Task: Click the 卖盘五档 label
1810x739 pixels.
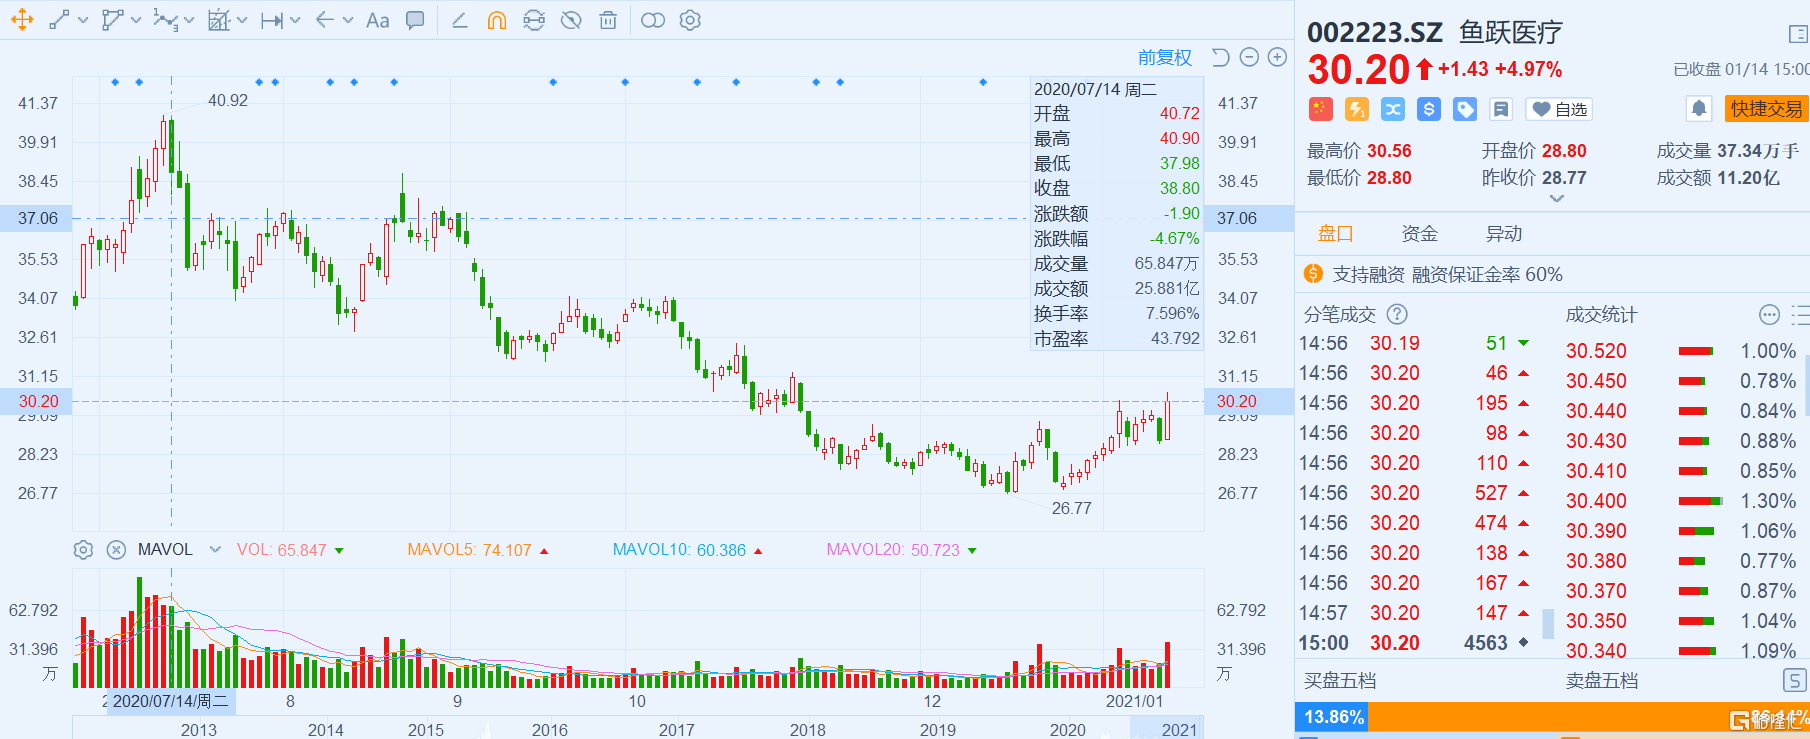Action: tap(1602, 680)
